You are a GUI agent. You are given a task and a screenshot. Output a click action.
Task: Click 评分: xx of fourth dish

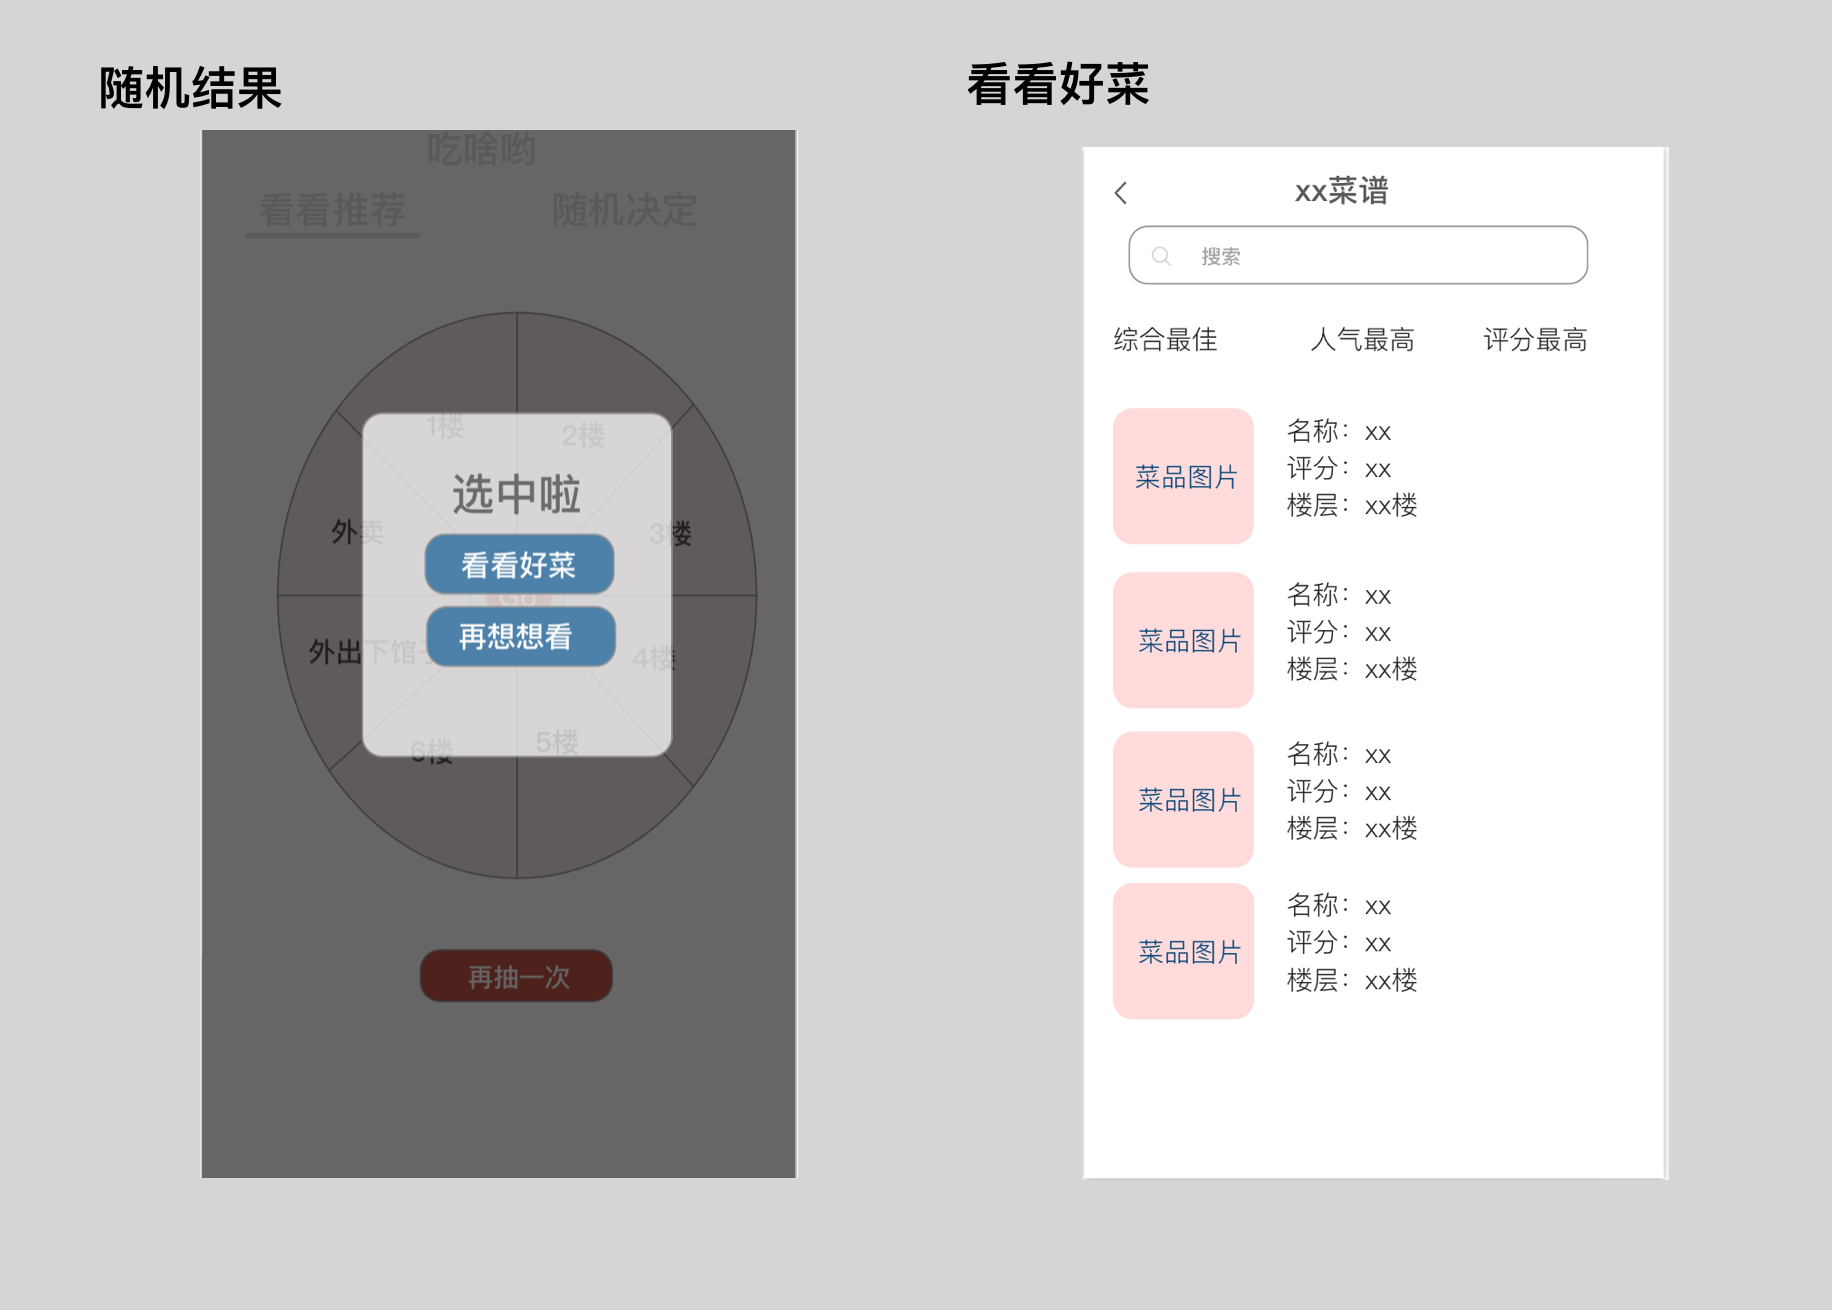click(1338, 942)
